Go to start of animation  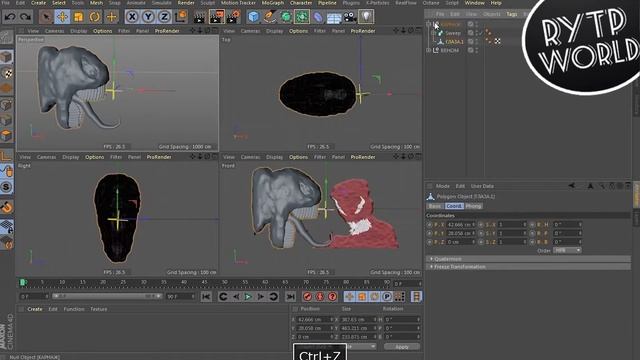[206, 297]
